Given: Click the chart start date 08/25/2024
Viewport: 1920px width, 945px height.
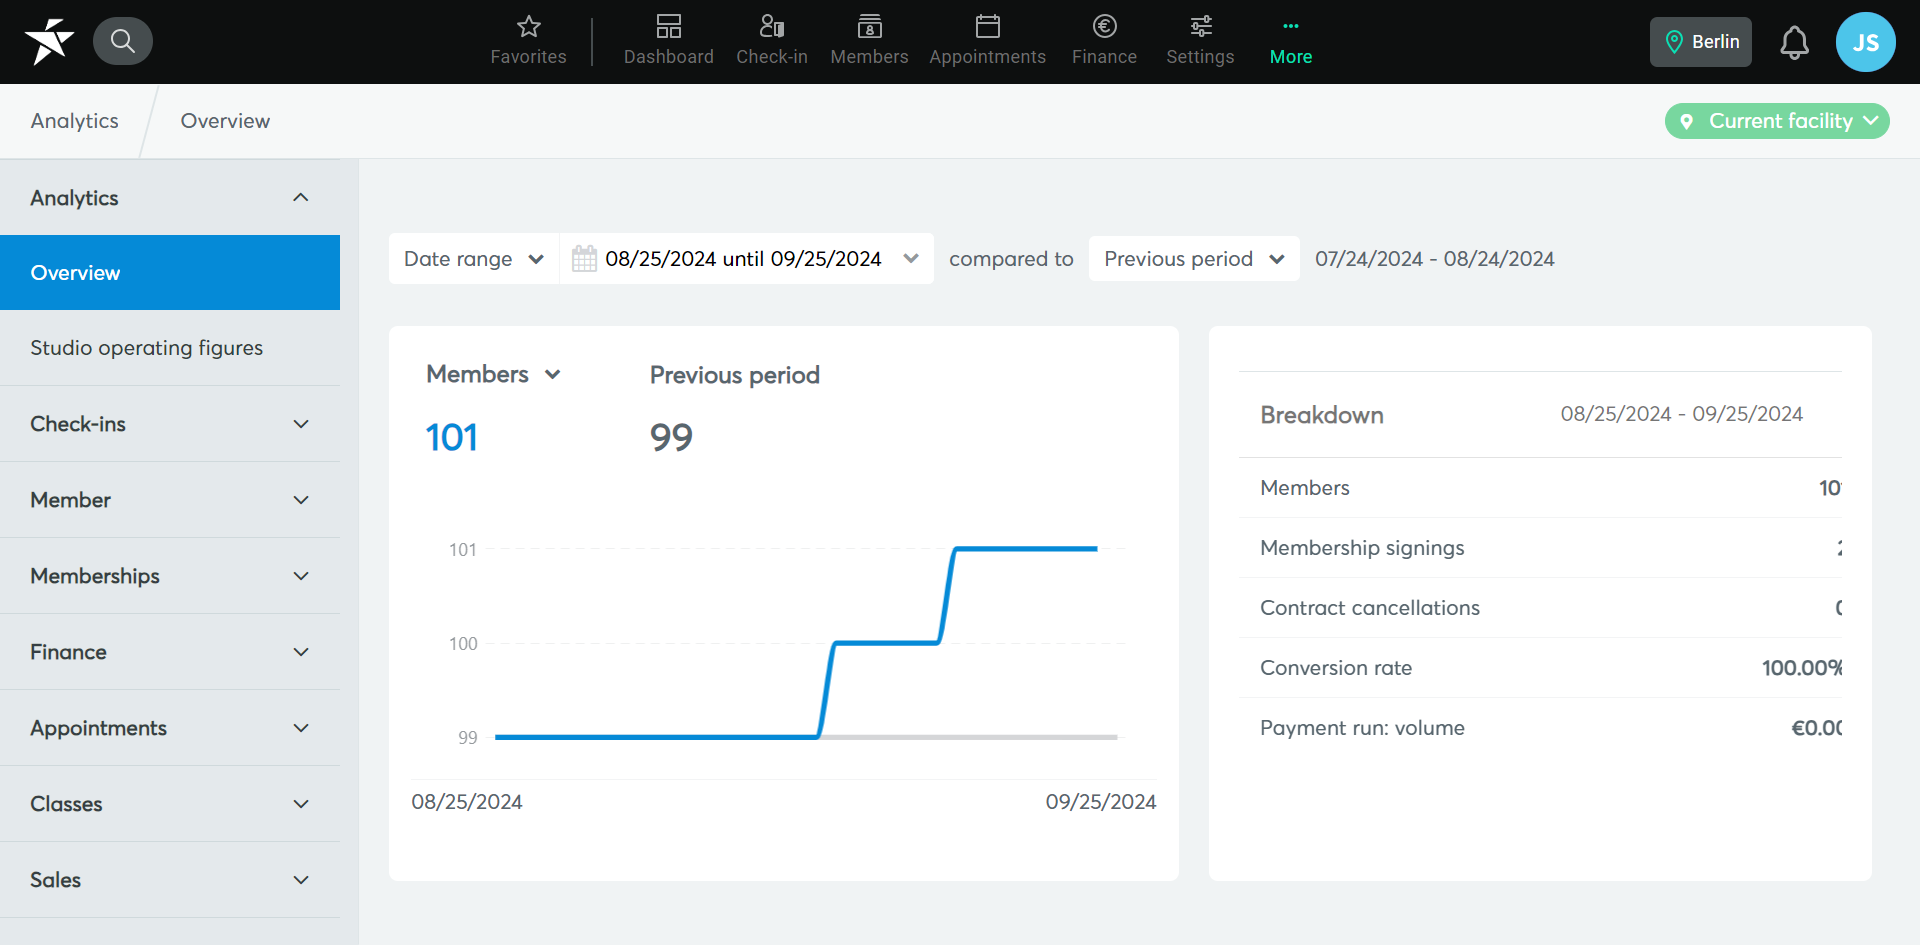Looking at the screenshot, I should 467,802.
